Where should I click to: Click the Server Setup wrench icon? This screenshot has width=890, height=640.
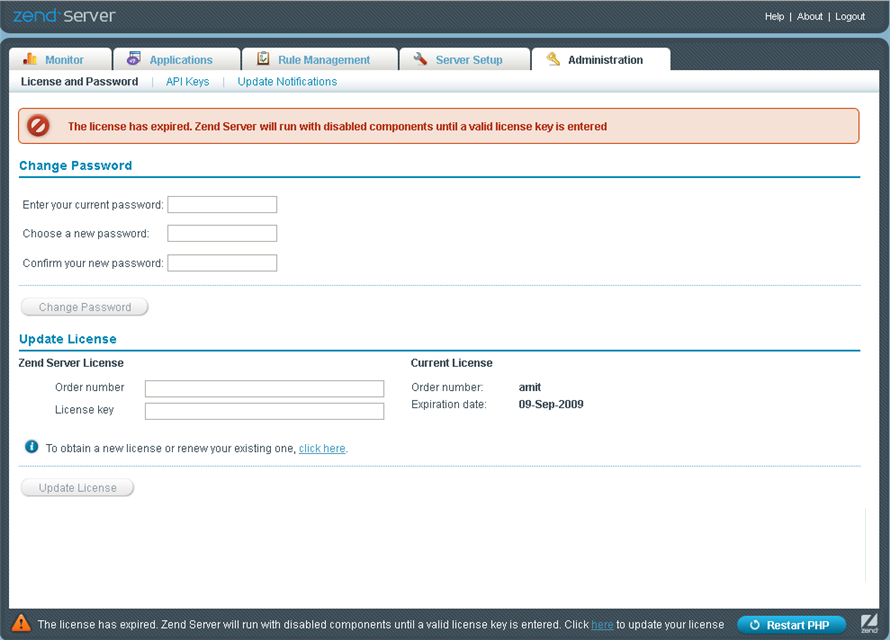(420, 59)
